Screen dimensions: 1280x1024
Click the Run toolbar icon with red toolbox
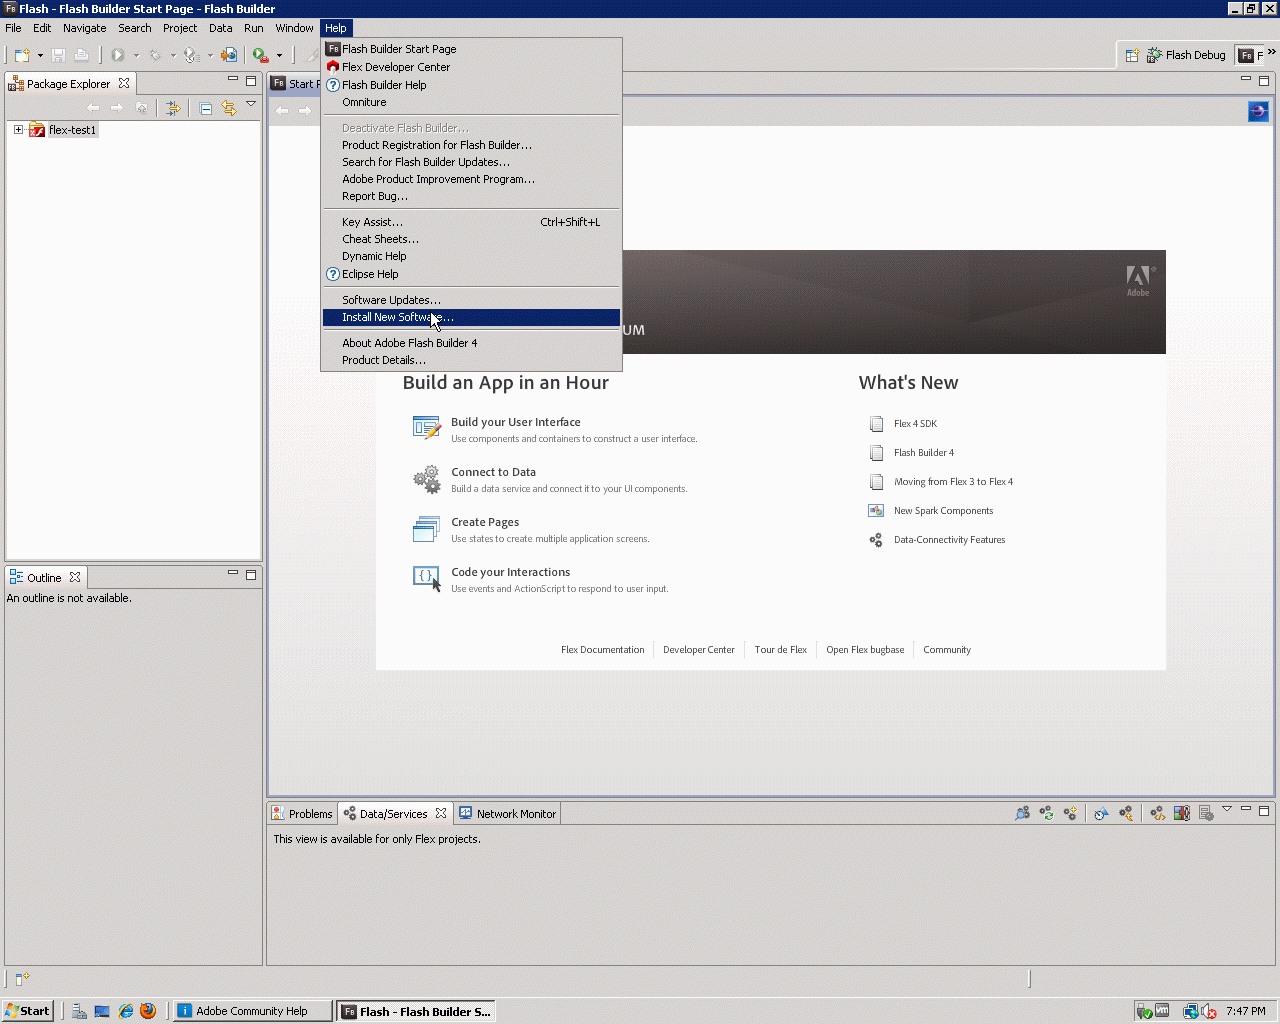pos(260,55)
